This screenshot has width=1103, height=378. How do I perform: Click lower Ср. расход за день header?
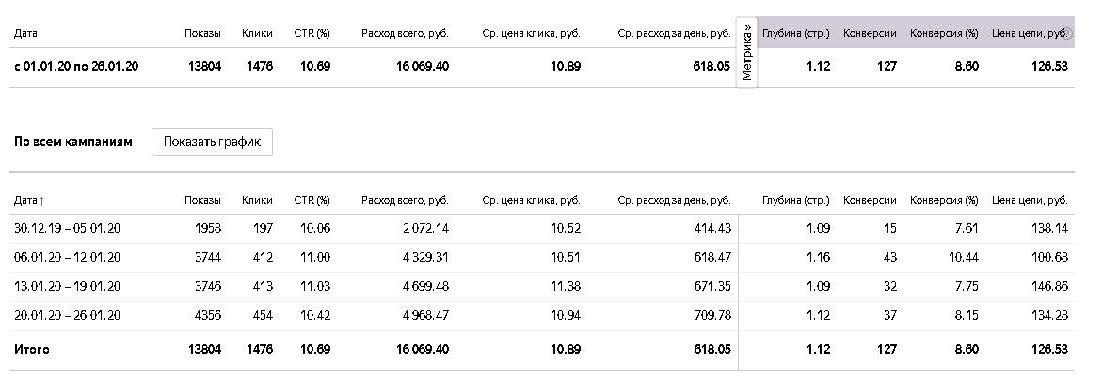674,201
